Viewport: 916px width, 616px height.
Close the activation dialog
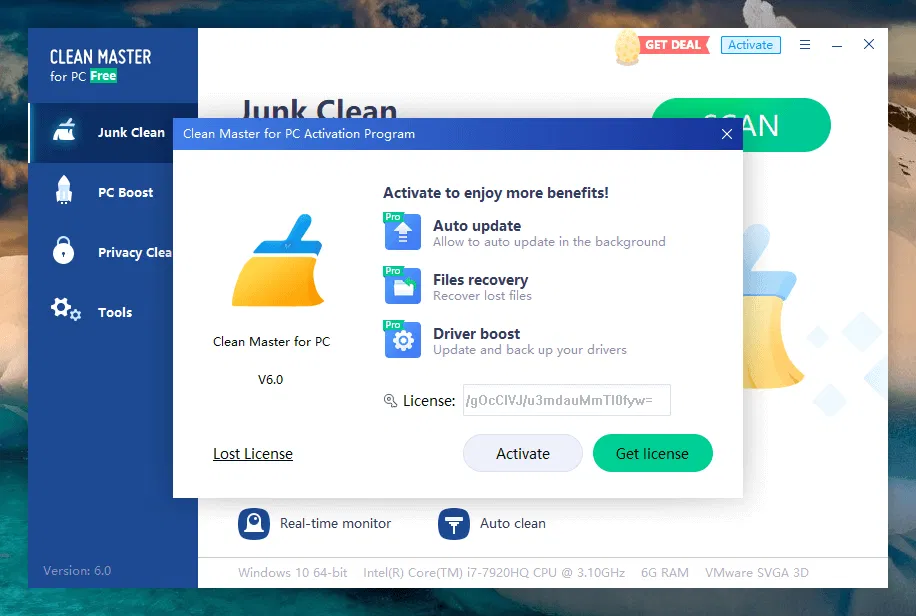pos(727,134)
